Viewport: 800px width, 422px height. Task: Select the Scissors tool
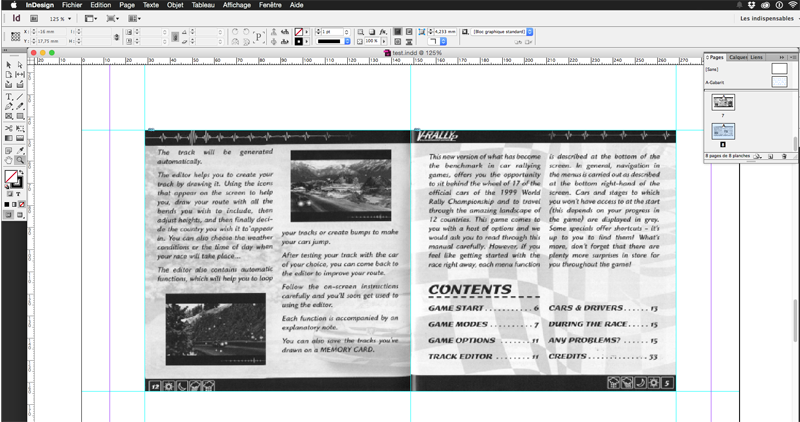(9, 129)
